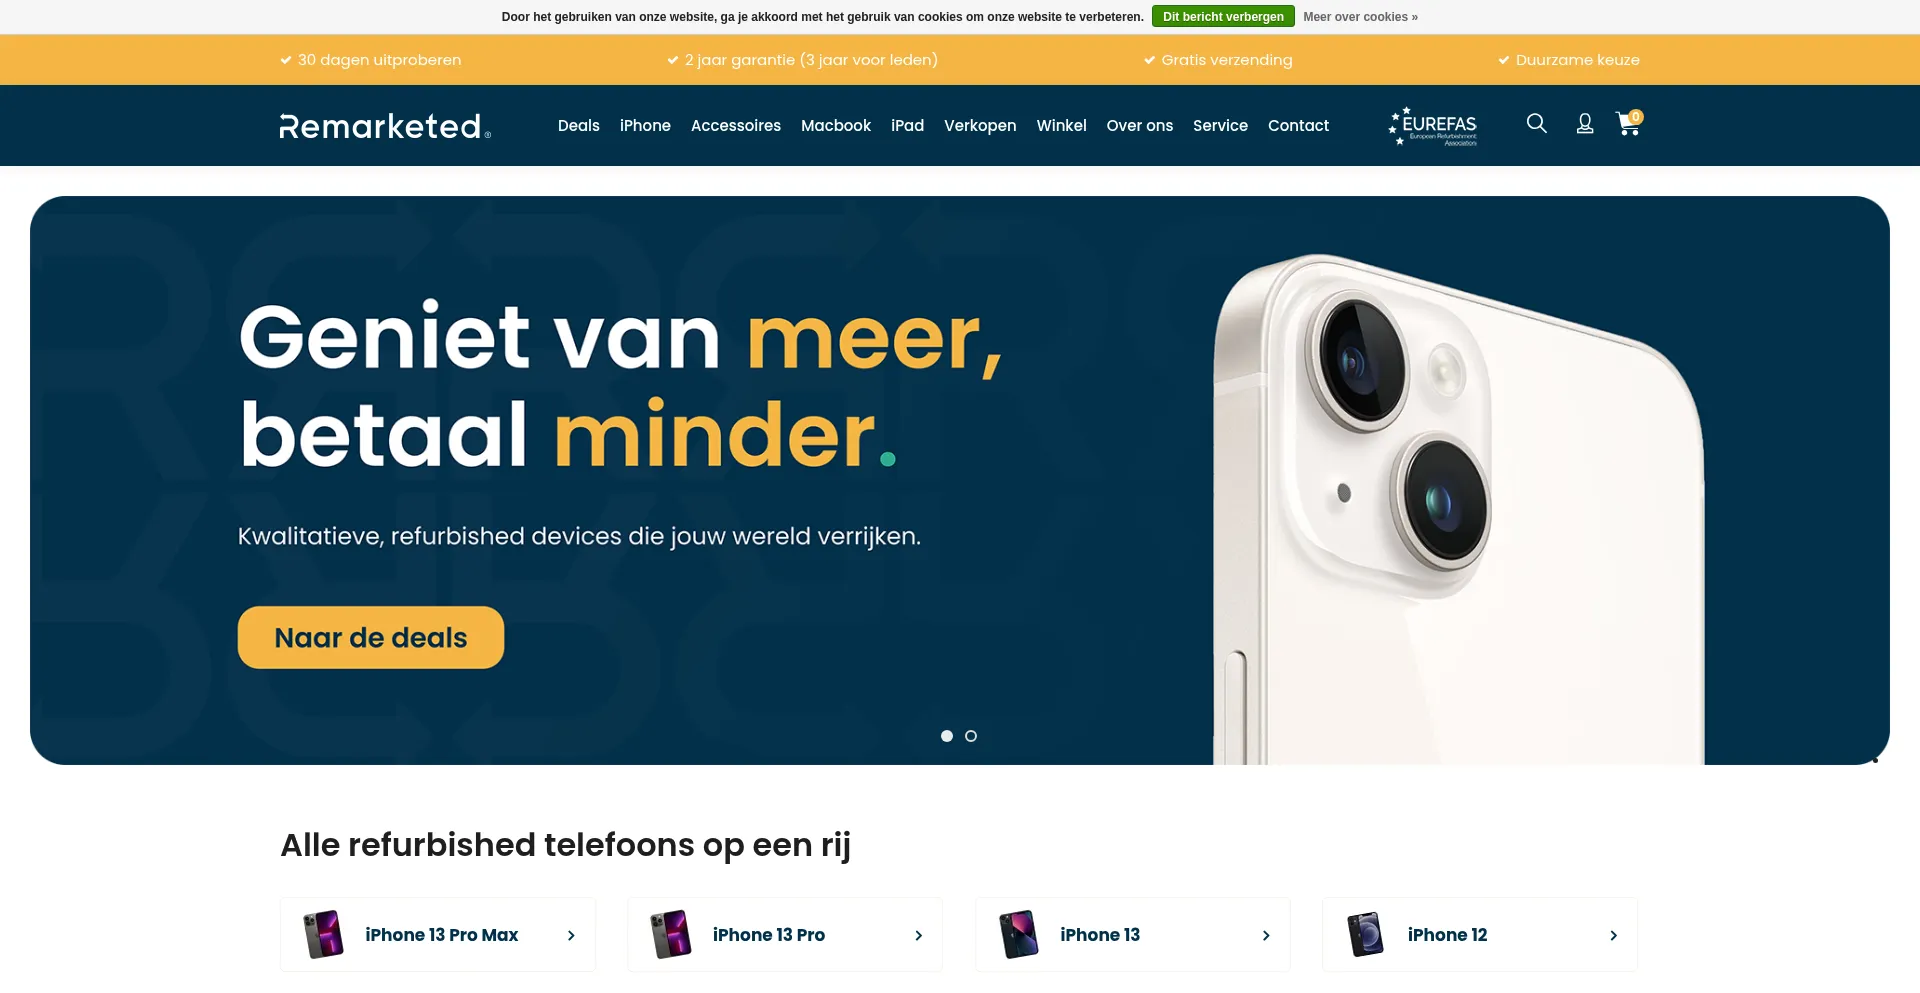
Task: Open the Meer over cookies link
Action: click(x=1360, y=17)
